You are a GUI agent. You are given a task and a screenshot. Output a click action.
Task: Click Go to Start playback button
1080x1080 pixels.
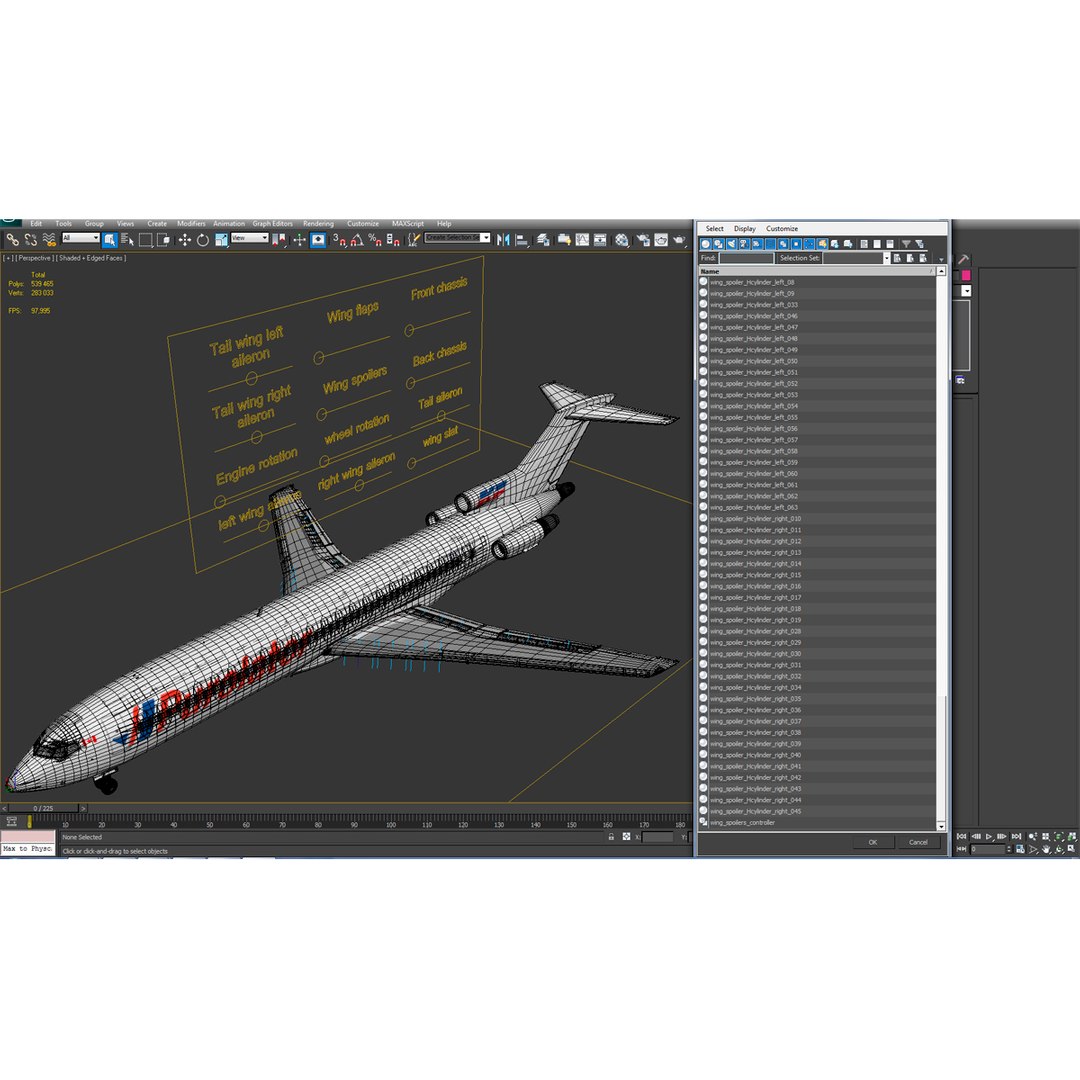962,836
